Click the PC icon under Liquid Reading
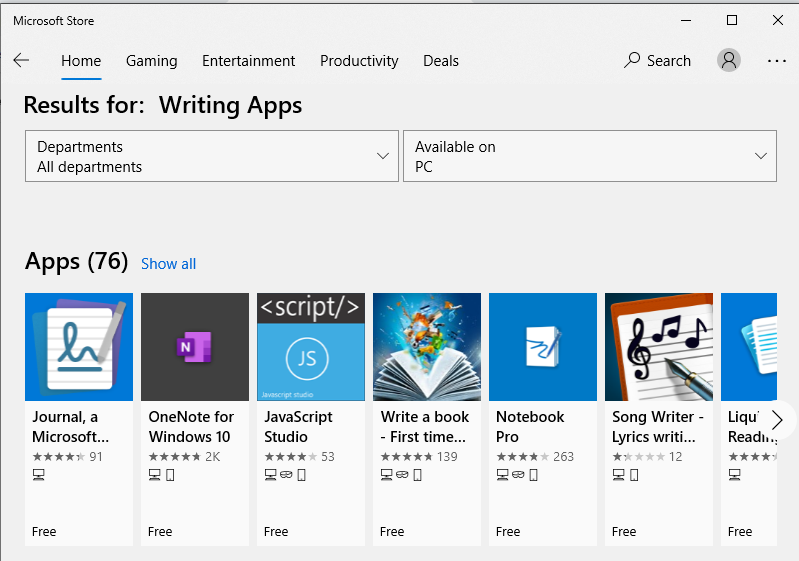Image resolution: width=799 pixels, height=561 pixels. (x=734, y=475)
